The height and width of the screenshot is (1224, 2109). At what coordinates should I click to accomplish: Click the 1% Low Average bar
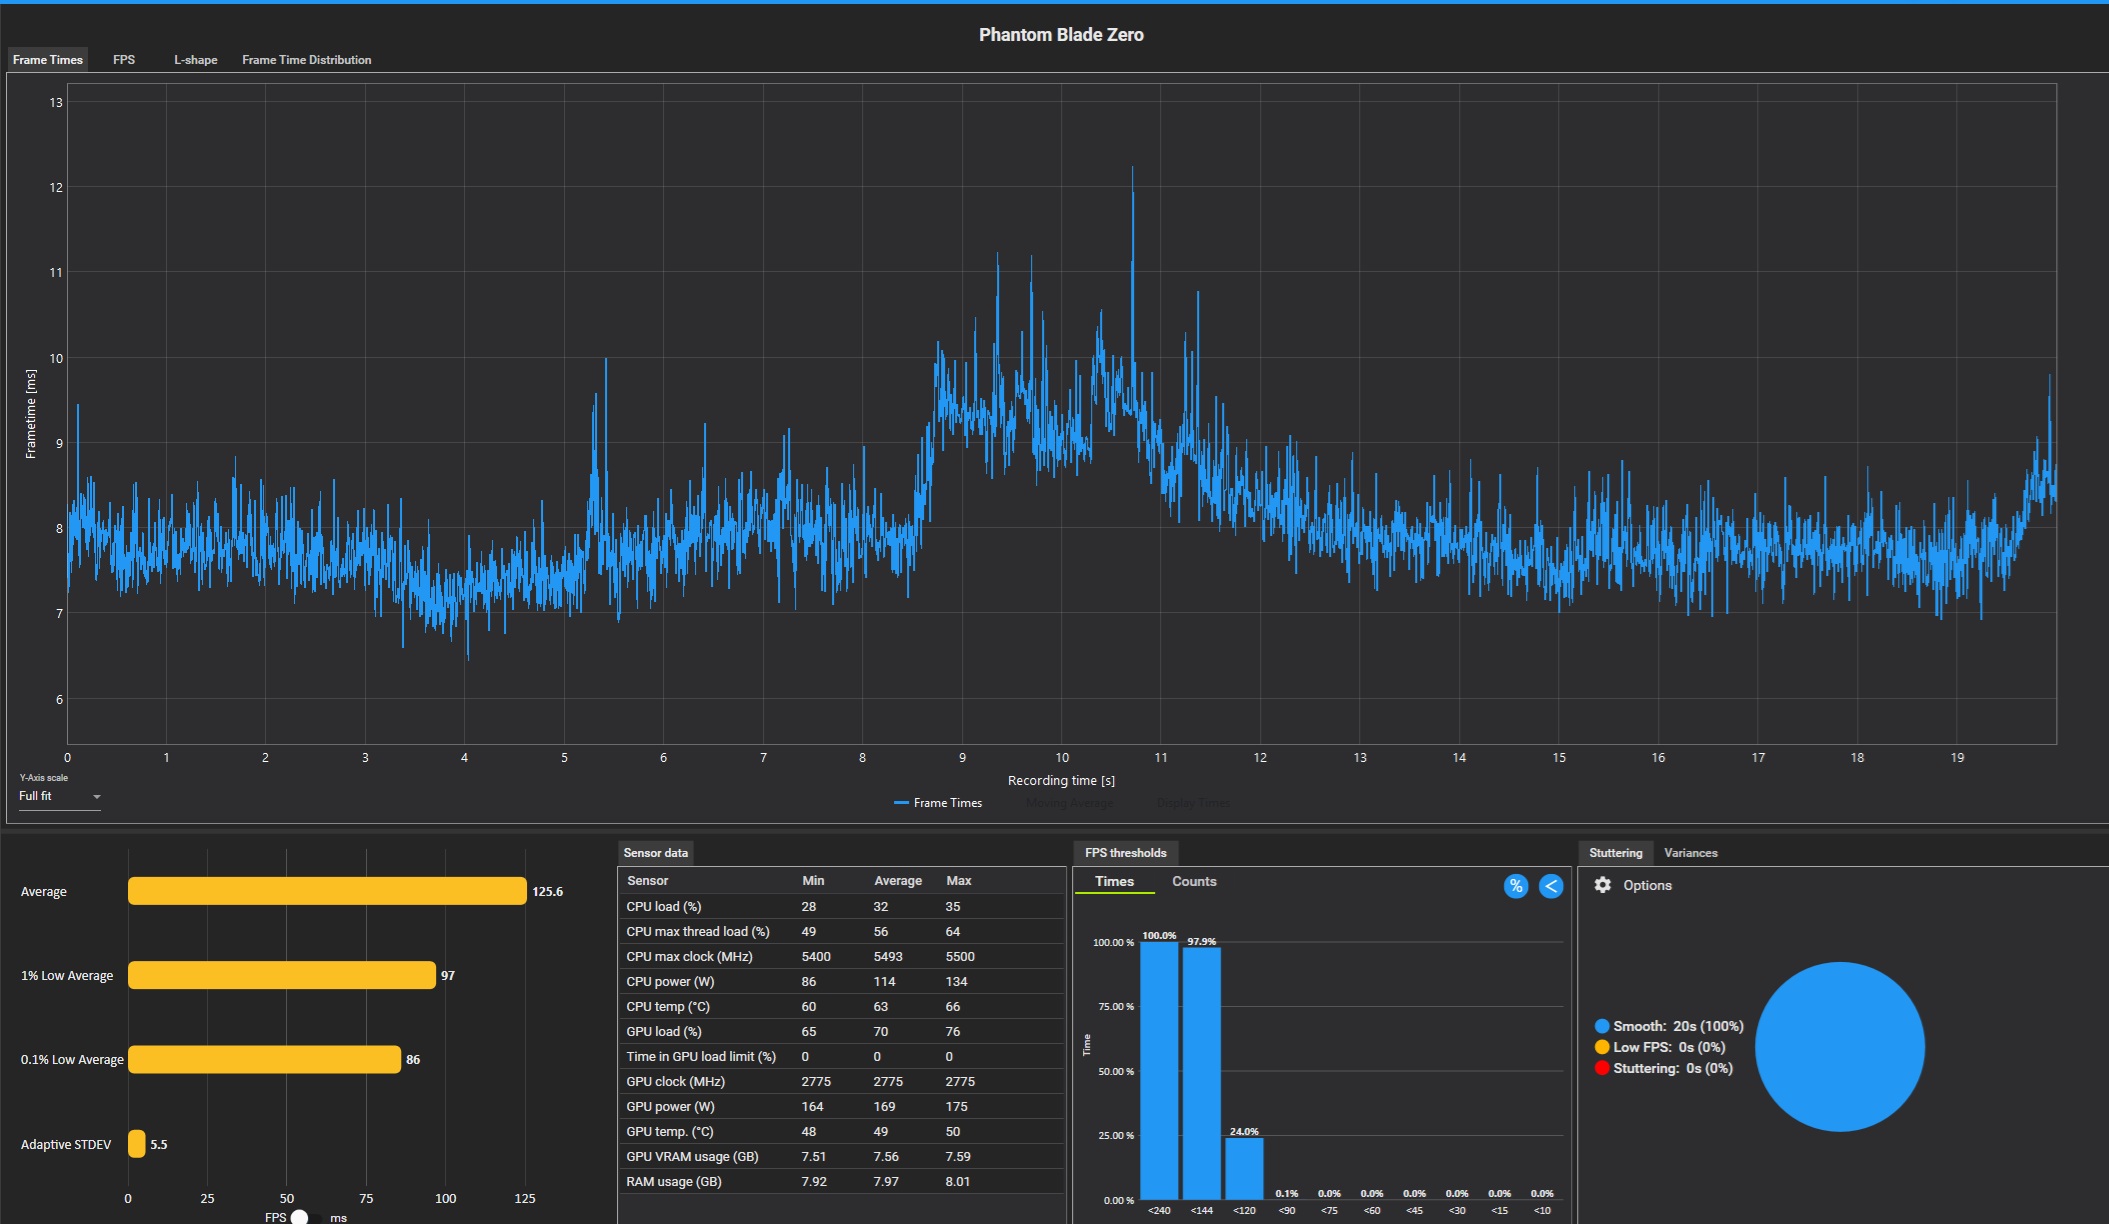(282, 975)
